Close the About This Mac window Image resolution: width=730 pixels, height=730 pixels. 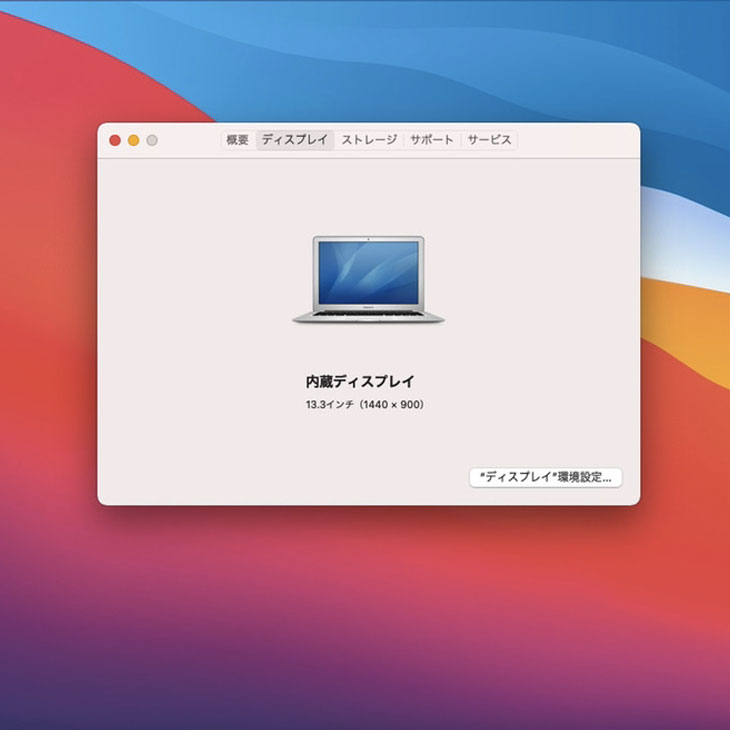115,140
